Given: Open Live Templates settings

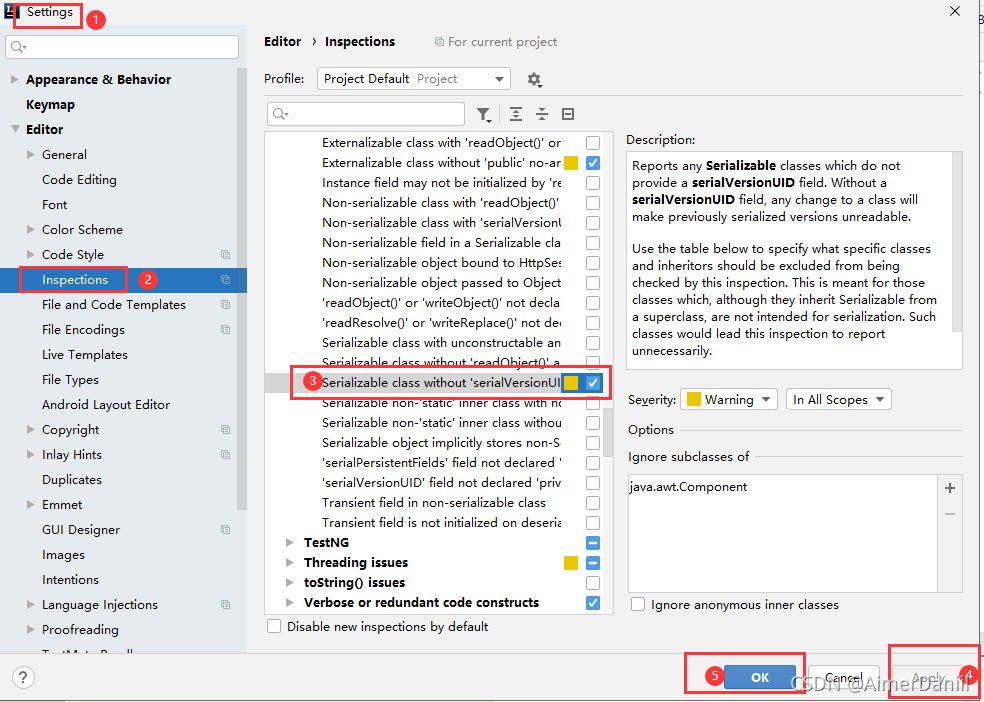Looking at the screenshot, I should (85, 355).
